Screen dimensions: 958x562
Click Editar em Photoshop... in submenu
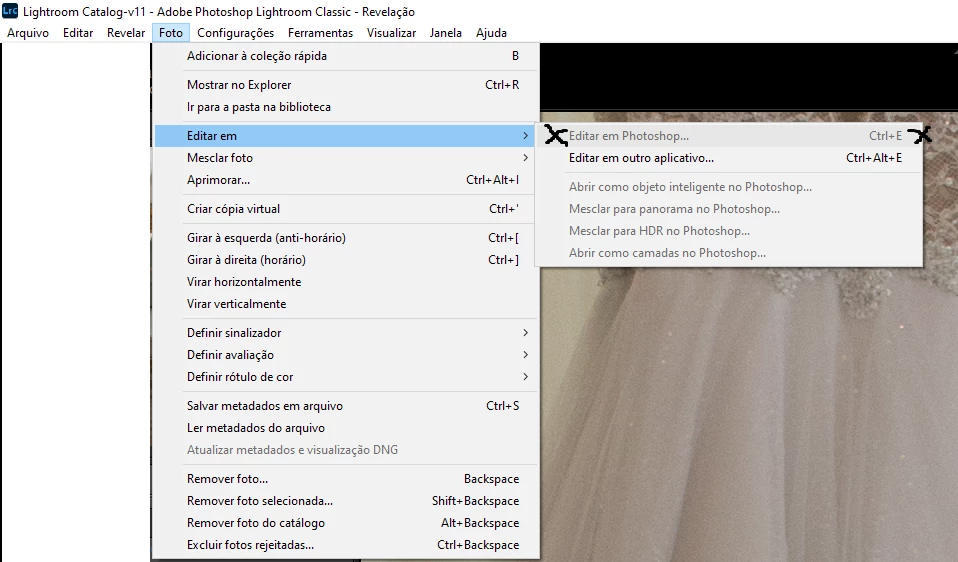point(729,136)
